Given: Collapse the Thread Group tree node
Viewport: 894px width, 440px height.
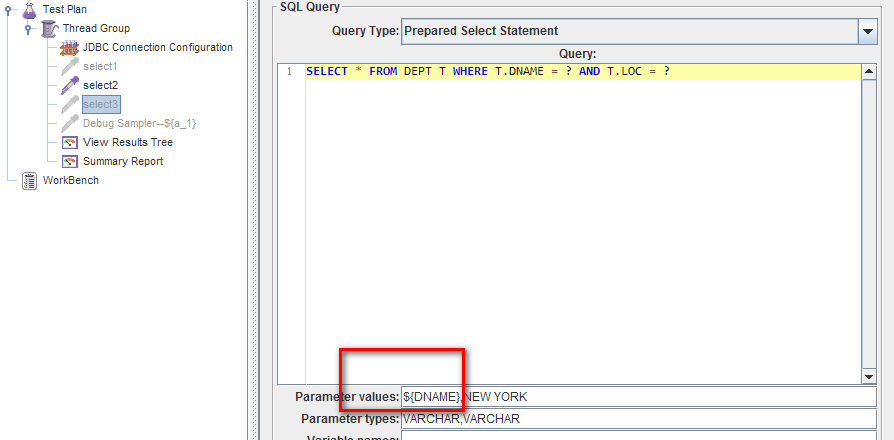Looking at the screenshot, I should (x=28, y=29).
